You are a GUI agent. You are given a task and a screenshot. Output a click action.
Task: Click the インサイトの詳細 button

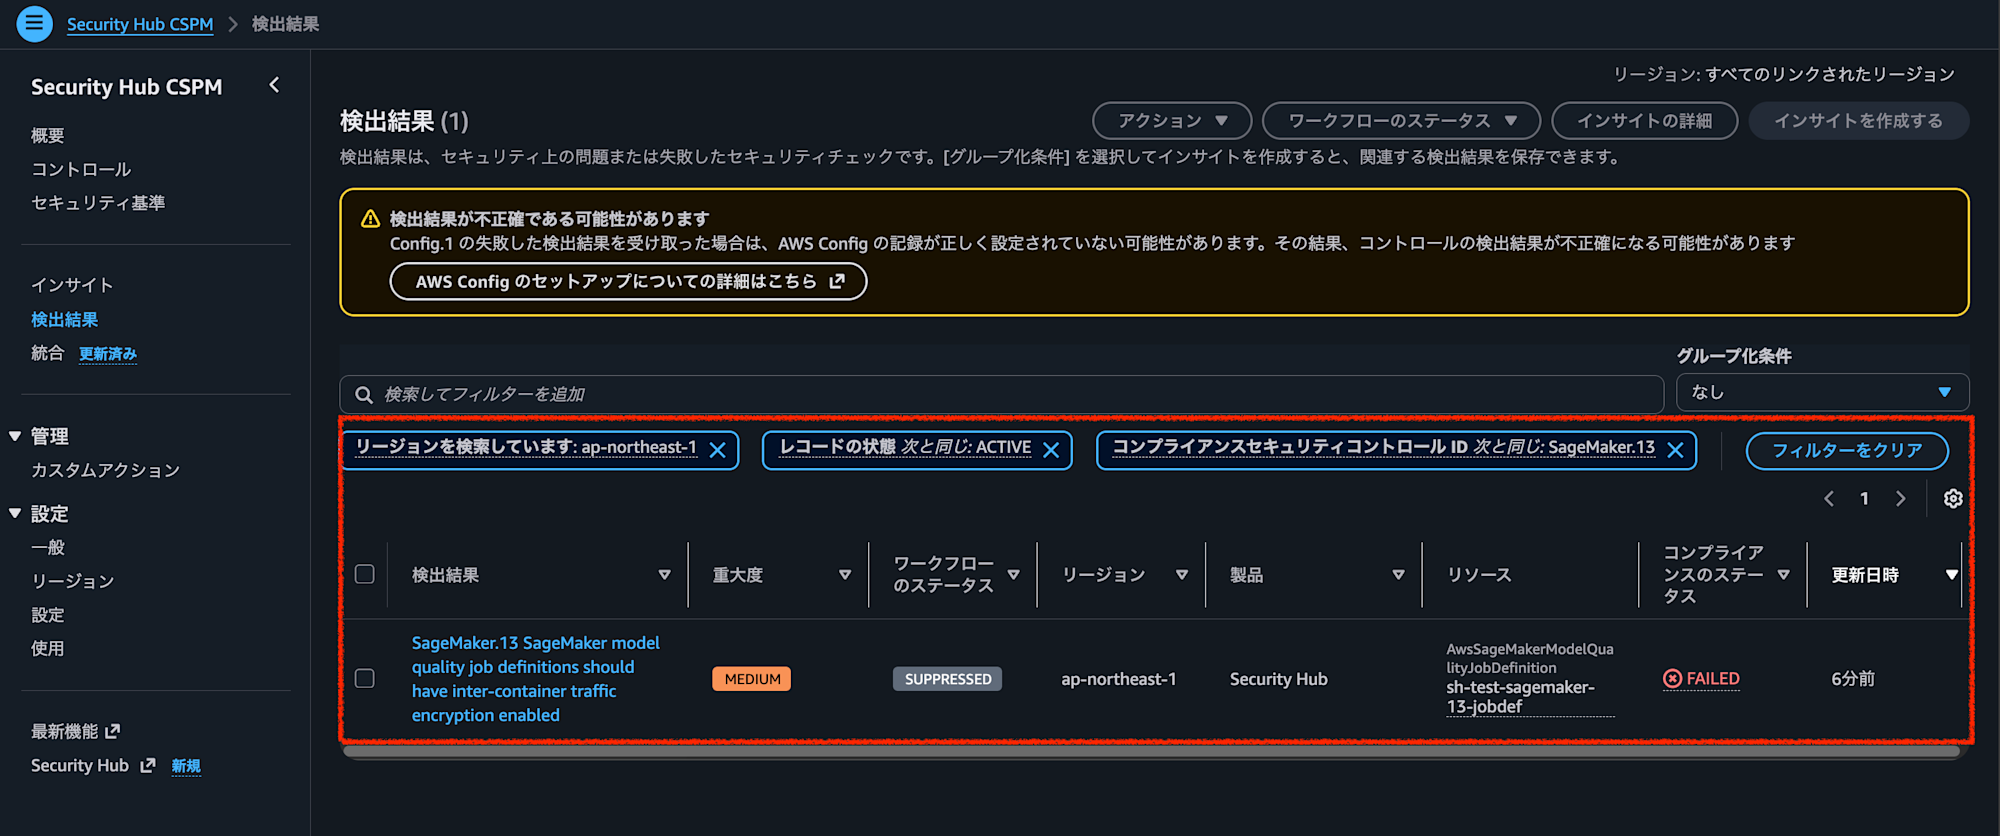[1644, 121]
